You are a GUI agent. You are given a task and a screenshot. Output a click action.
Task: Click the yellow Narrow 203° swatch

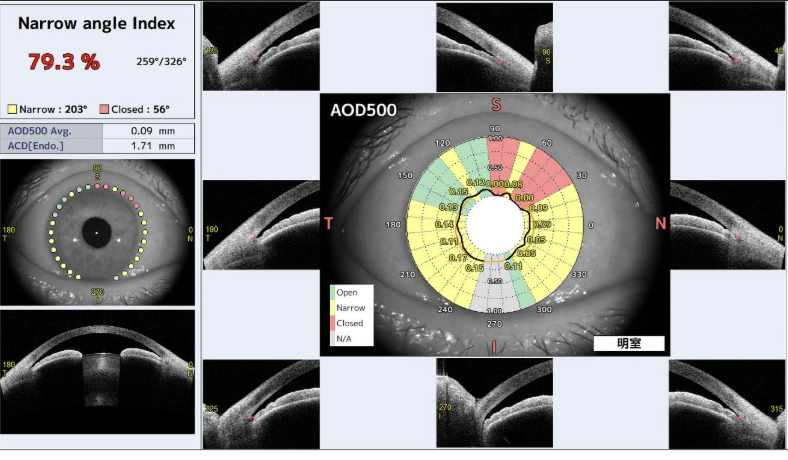(13, 108)
